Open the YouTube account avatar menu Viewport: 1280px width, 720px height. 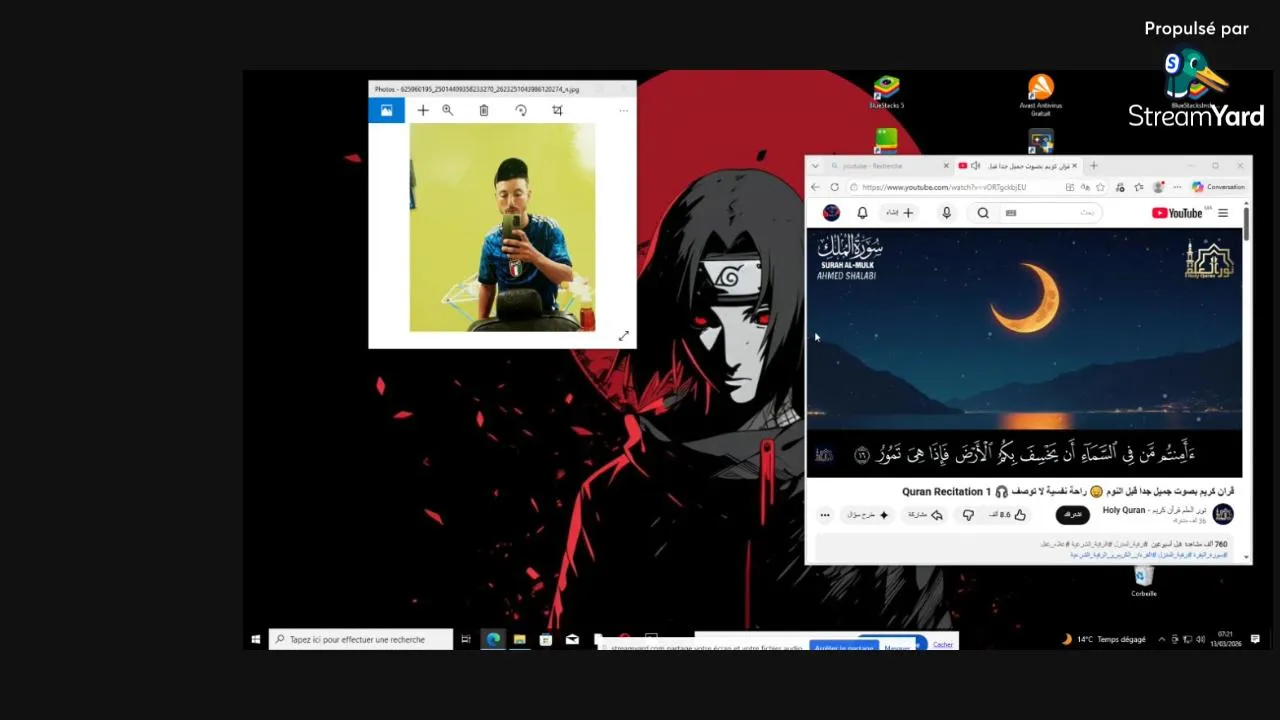[831, 213]
